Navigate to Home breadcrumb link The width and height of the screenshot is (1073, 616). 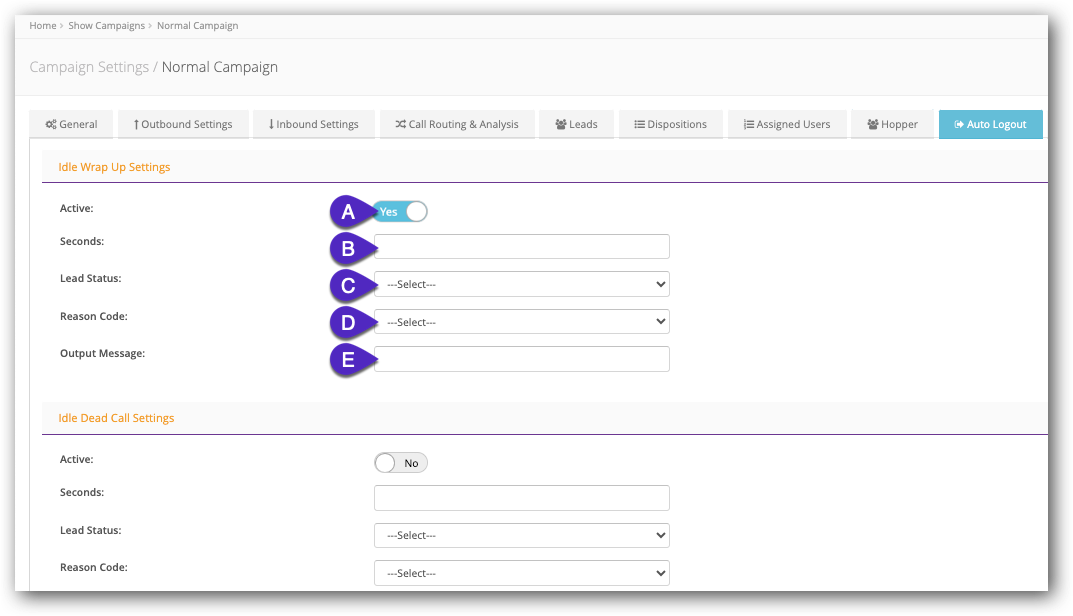[x=43, y=25]
